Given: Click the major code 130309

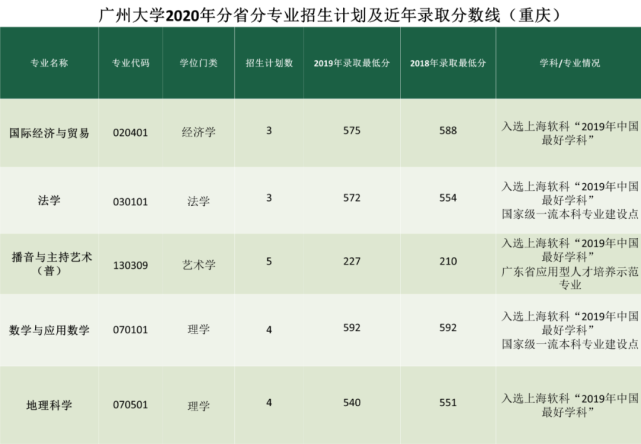Looking at the screenshot, I should pyautogui.click(x=130, y=265).
